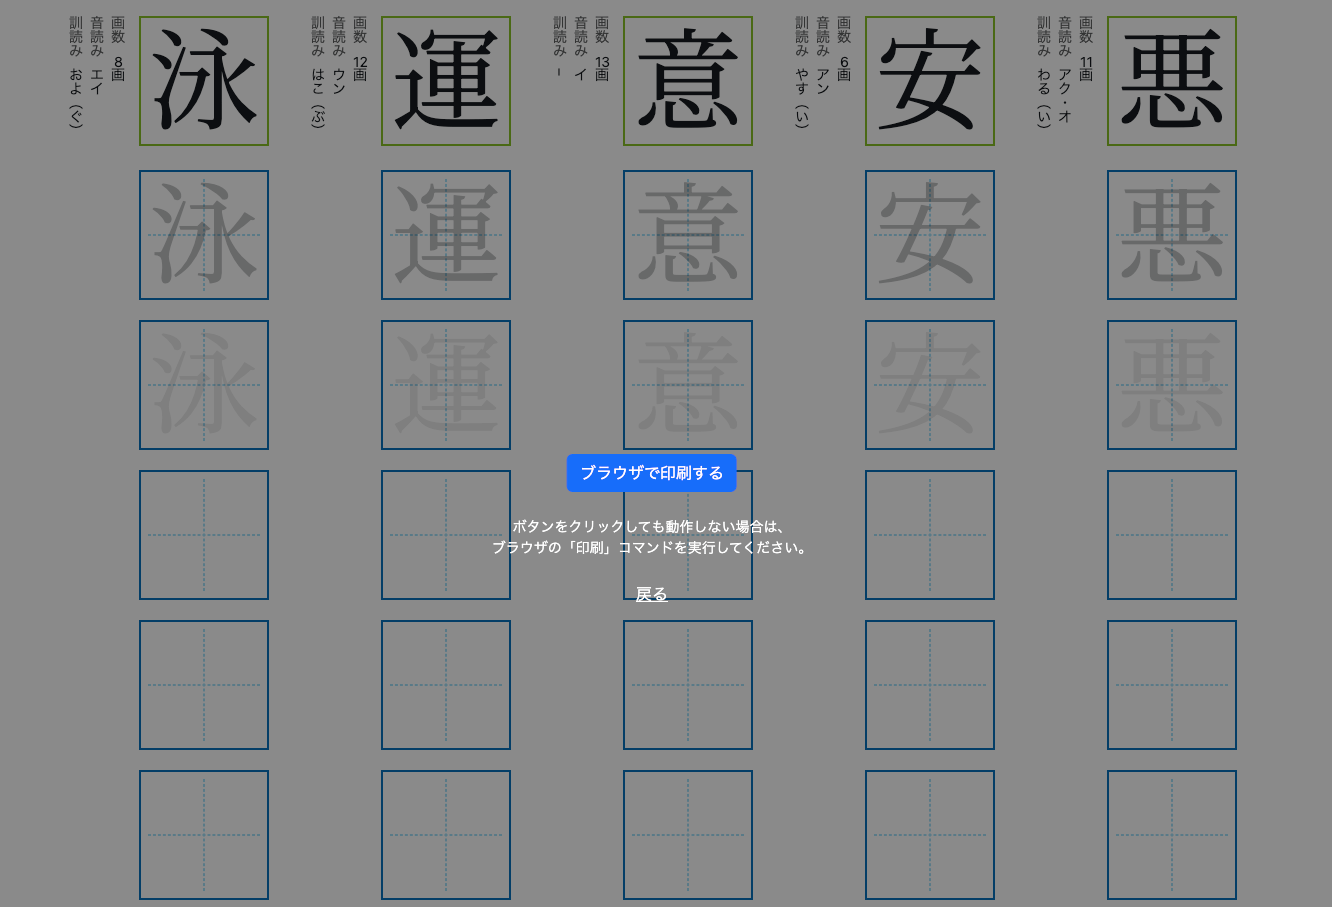Select the black model kanji 運 in green box
Screen dimensions: 1332x907
446,81
